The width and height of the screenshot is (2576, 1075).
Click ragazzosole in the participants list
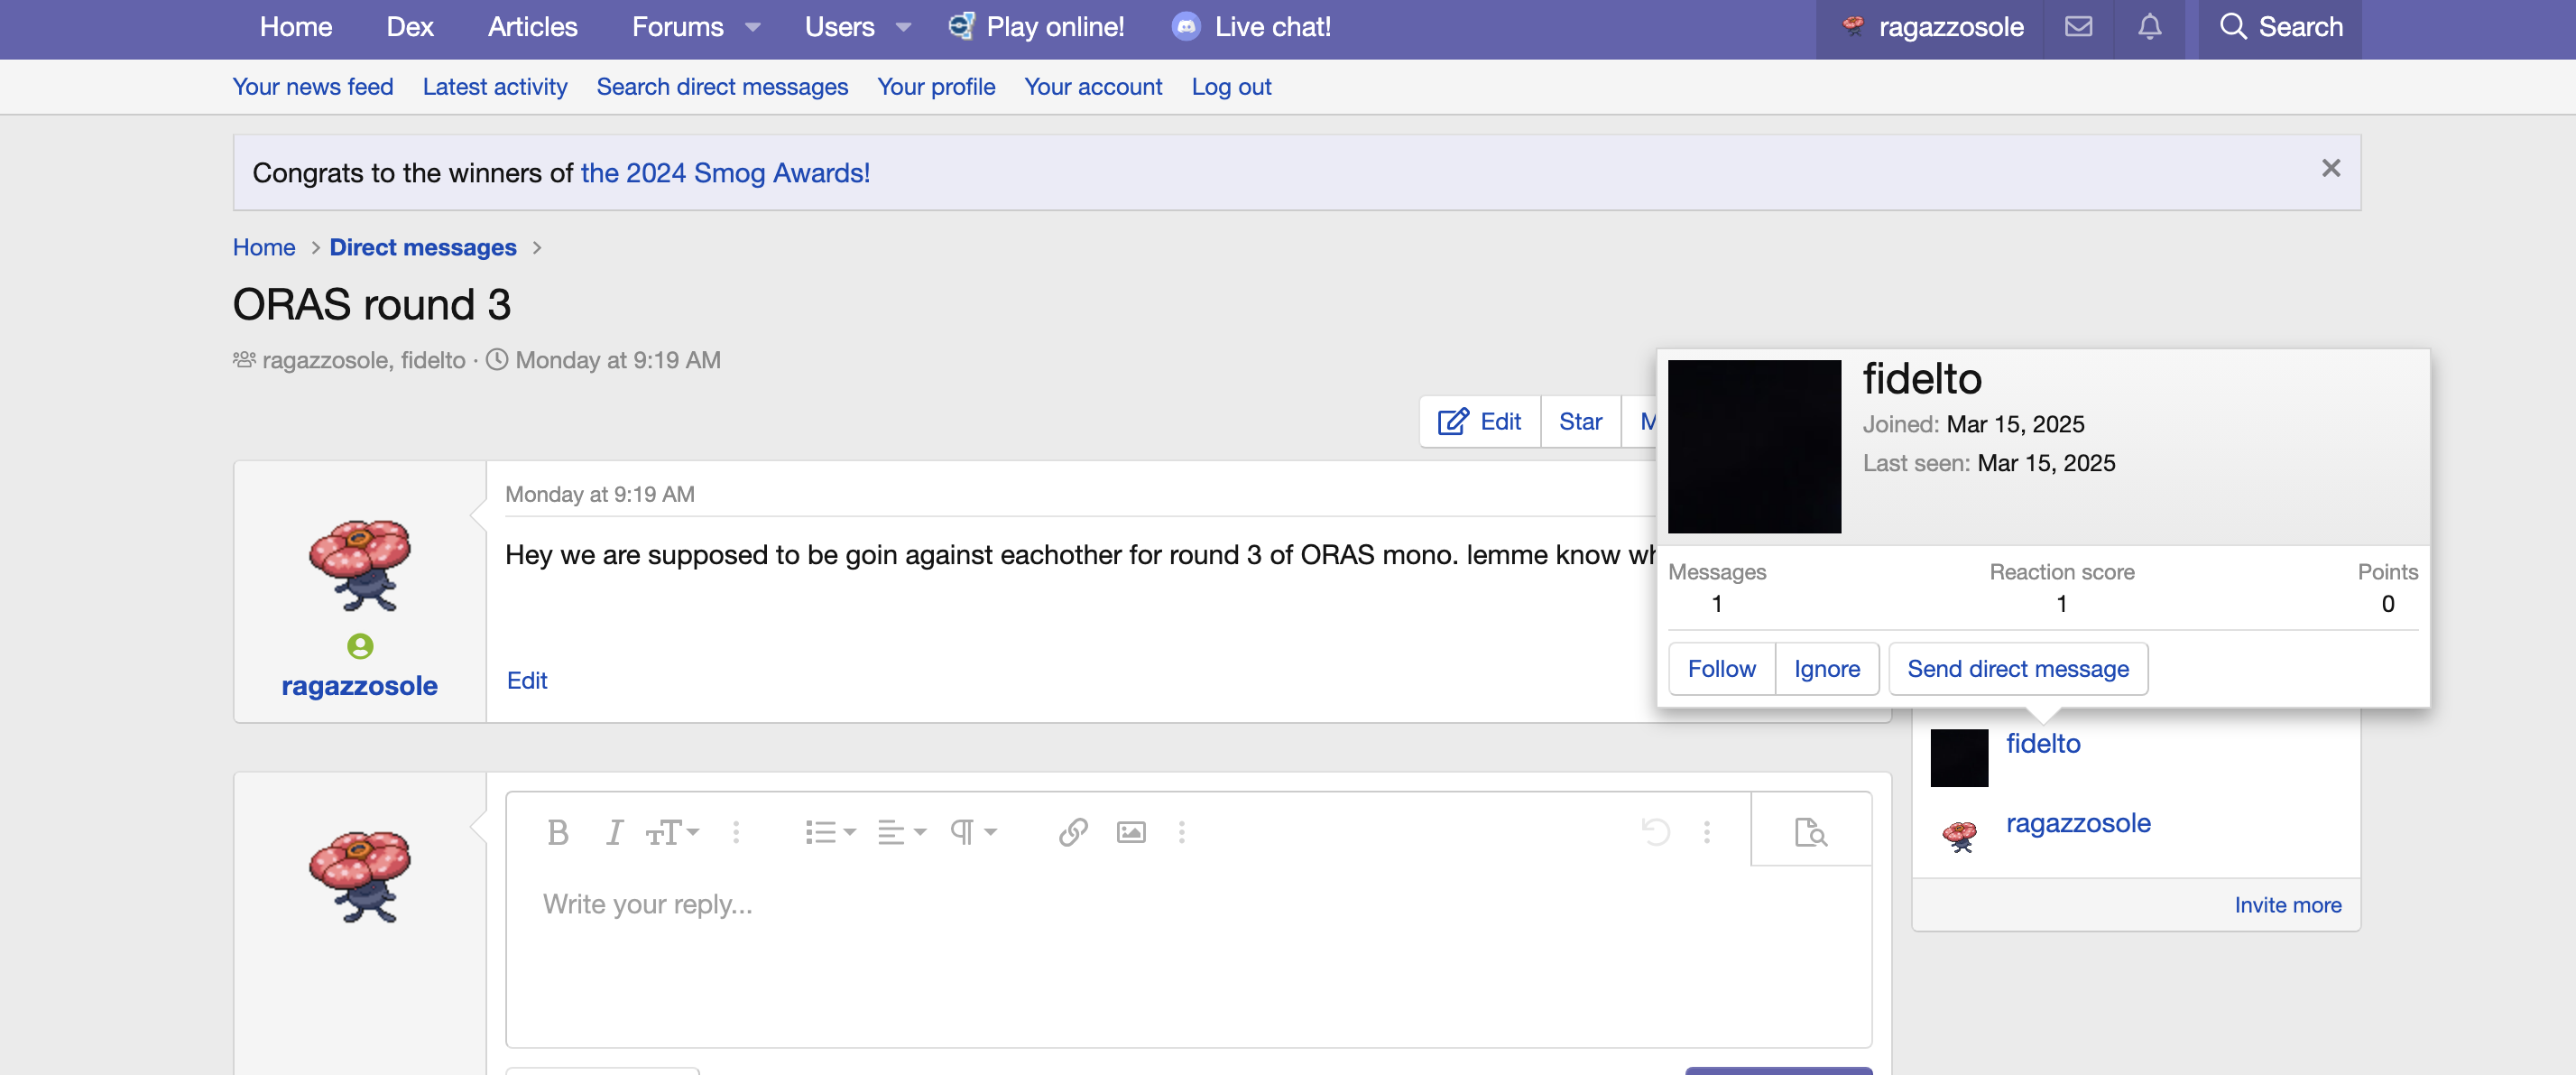[x=2078, y=823]
